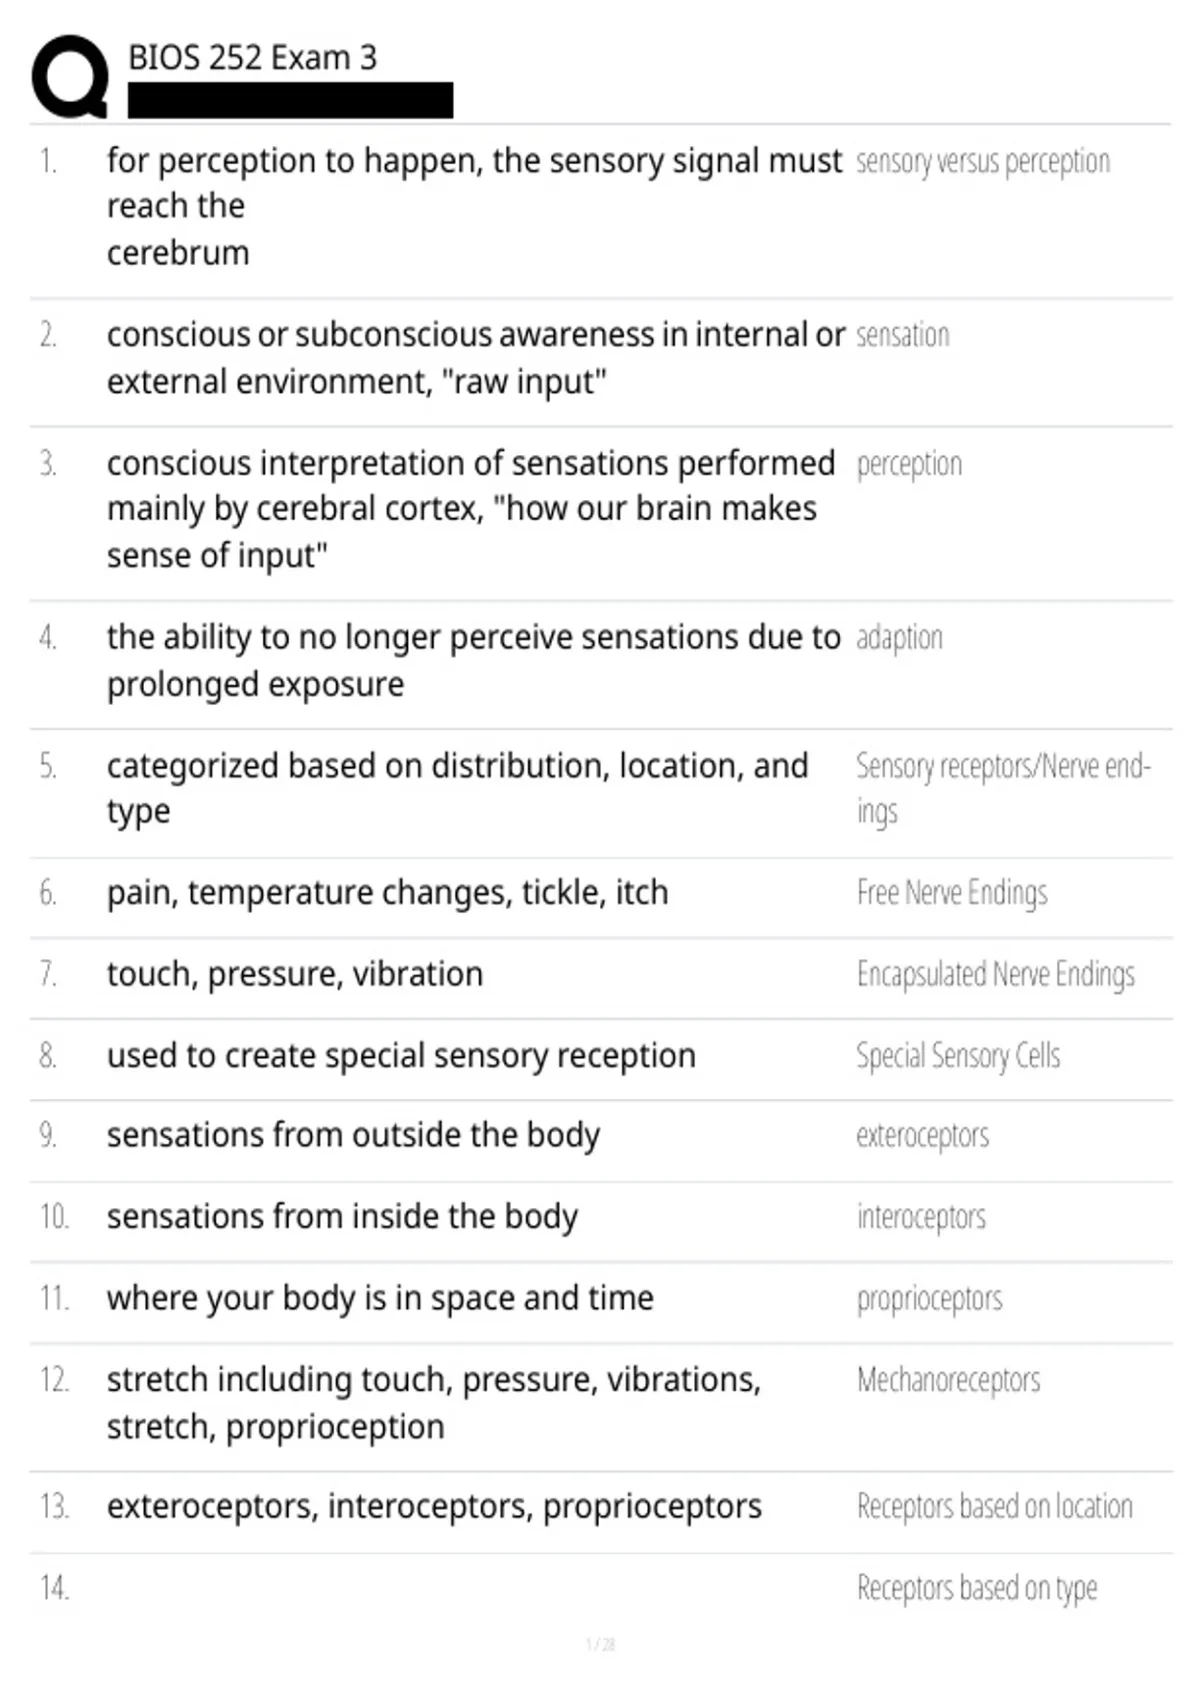Click the "BIOS 252 Exam 3" title
The width and height of the screenshot is (1200, 1700).
click(252, 58)
